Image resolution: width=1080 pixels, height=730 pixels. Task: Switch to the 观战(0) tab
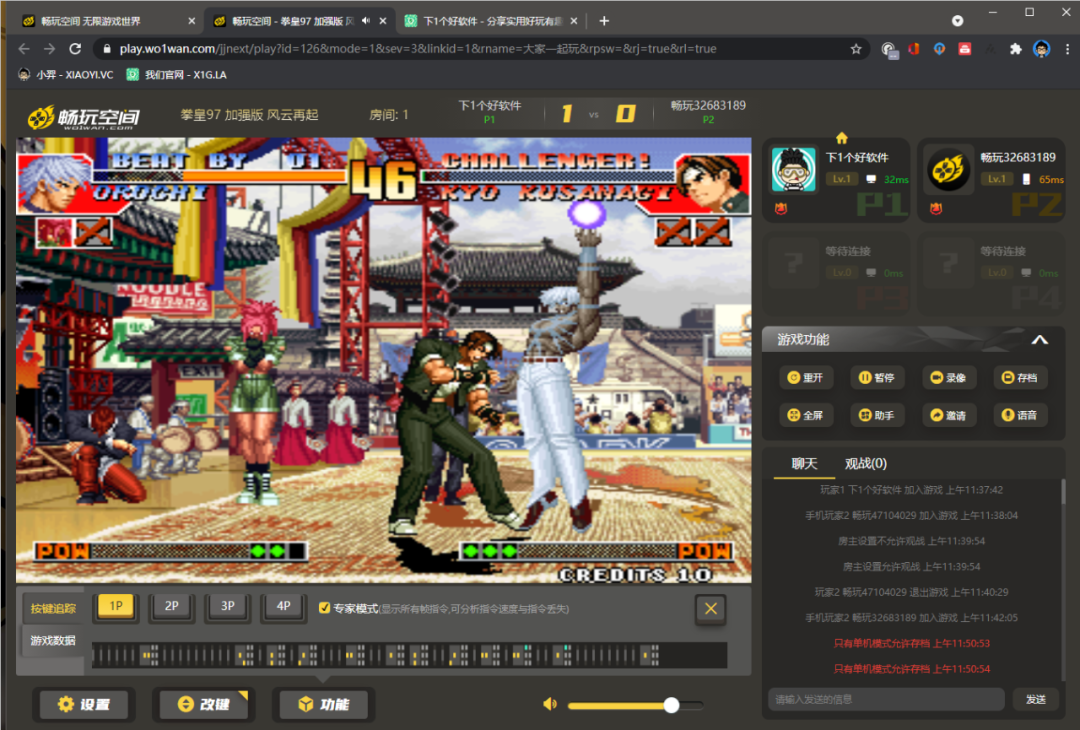point(865,463)
